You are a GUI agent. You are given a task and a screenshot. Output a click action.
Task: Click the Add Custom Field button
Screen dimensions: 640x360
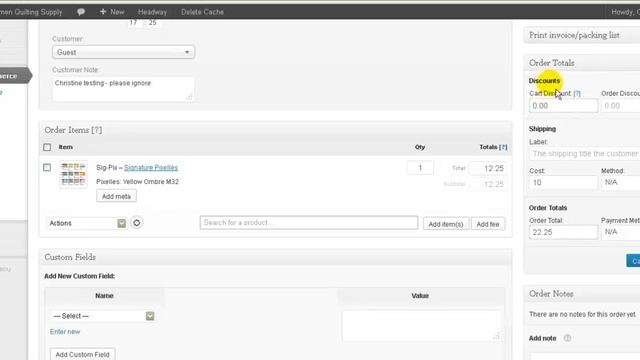(82, 354)
